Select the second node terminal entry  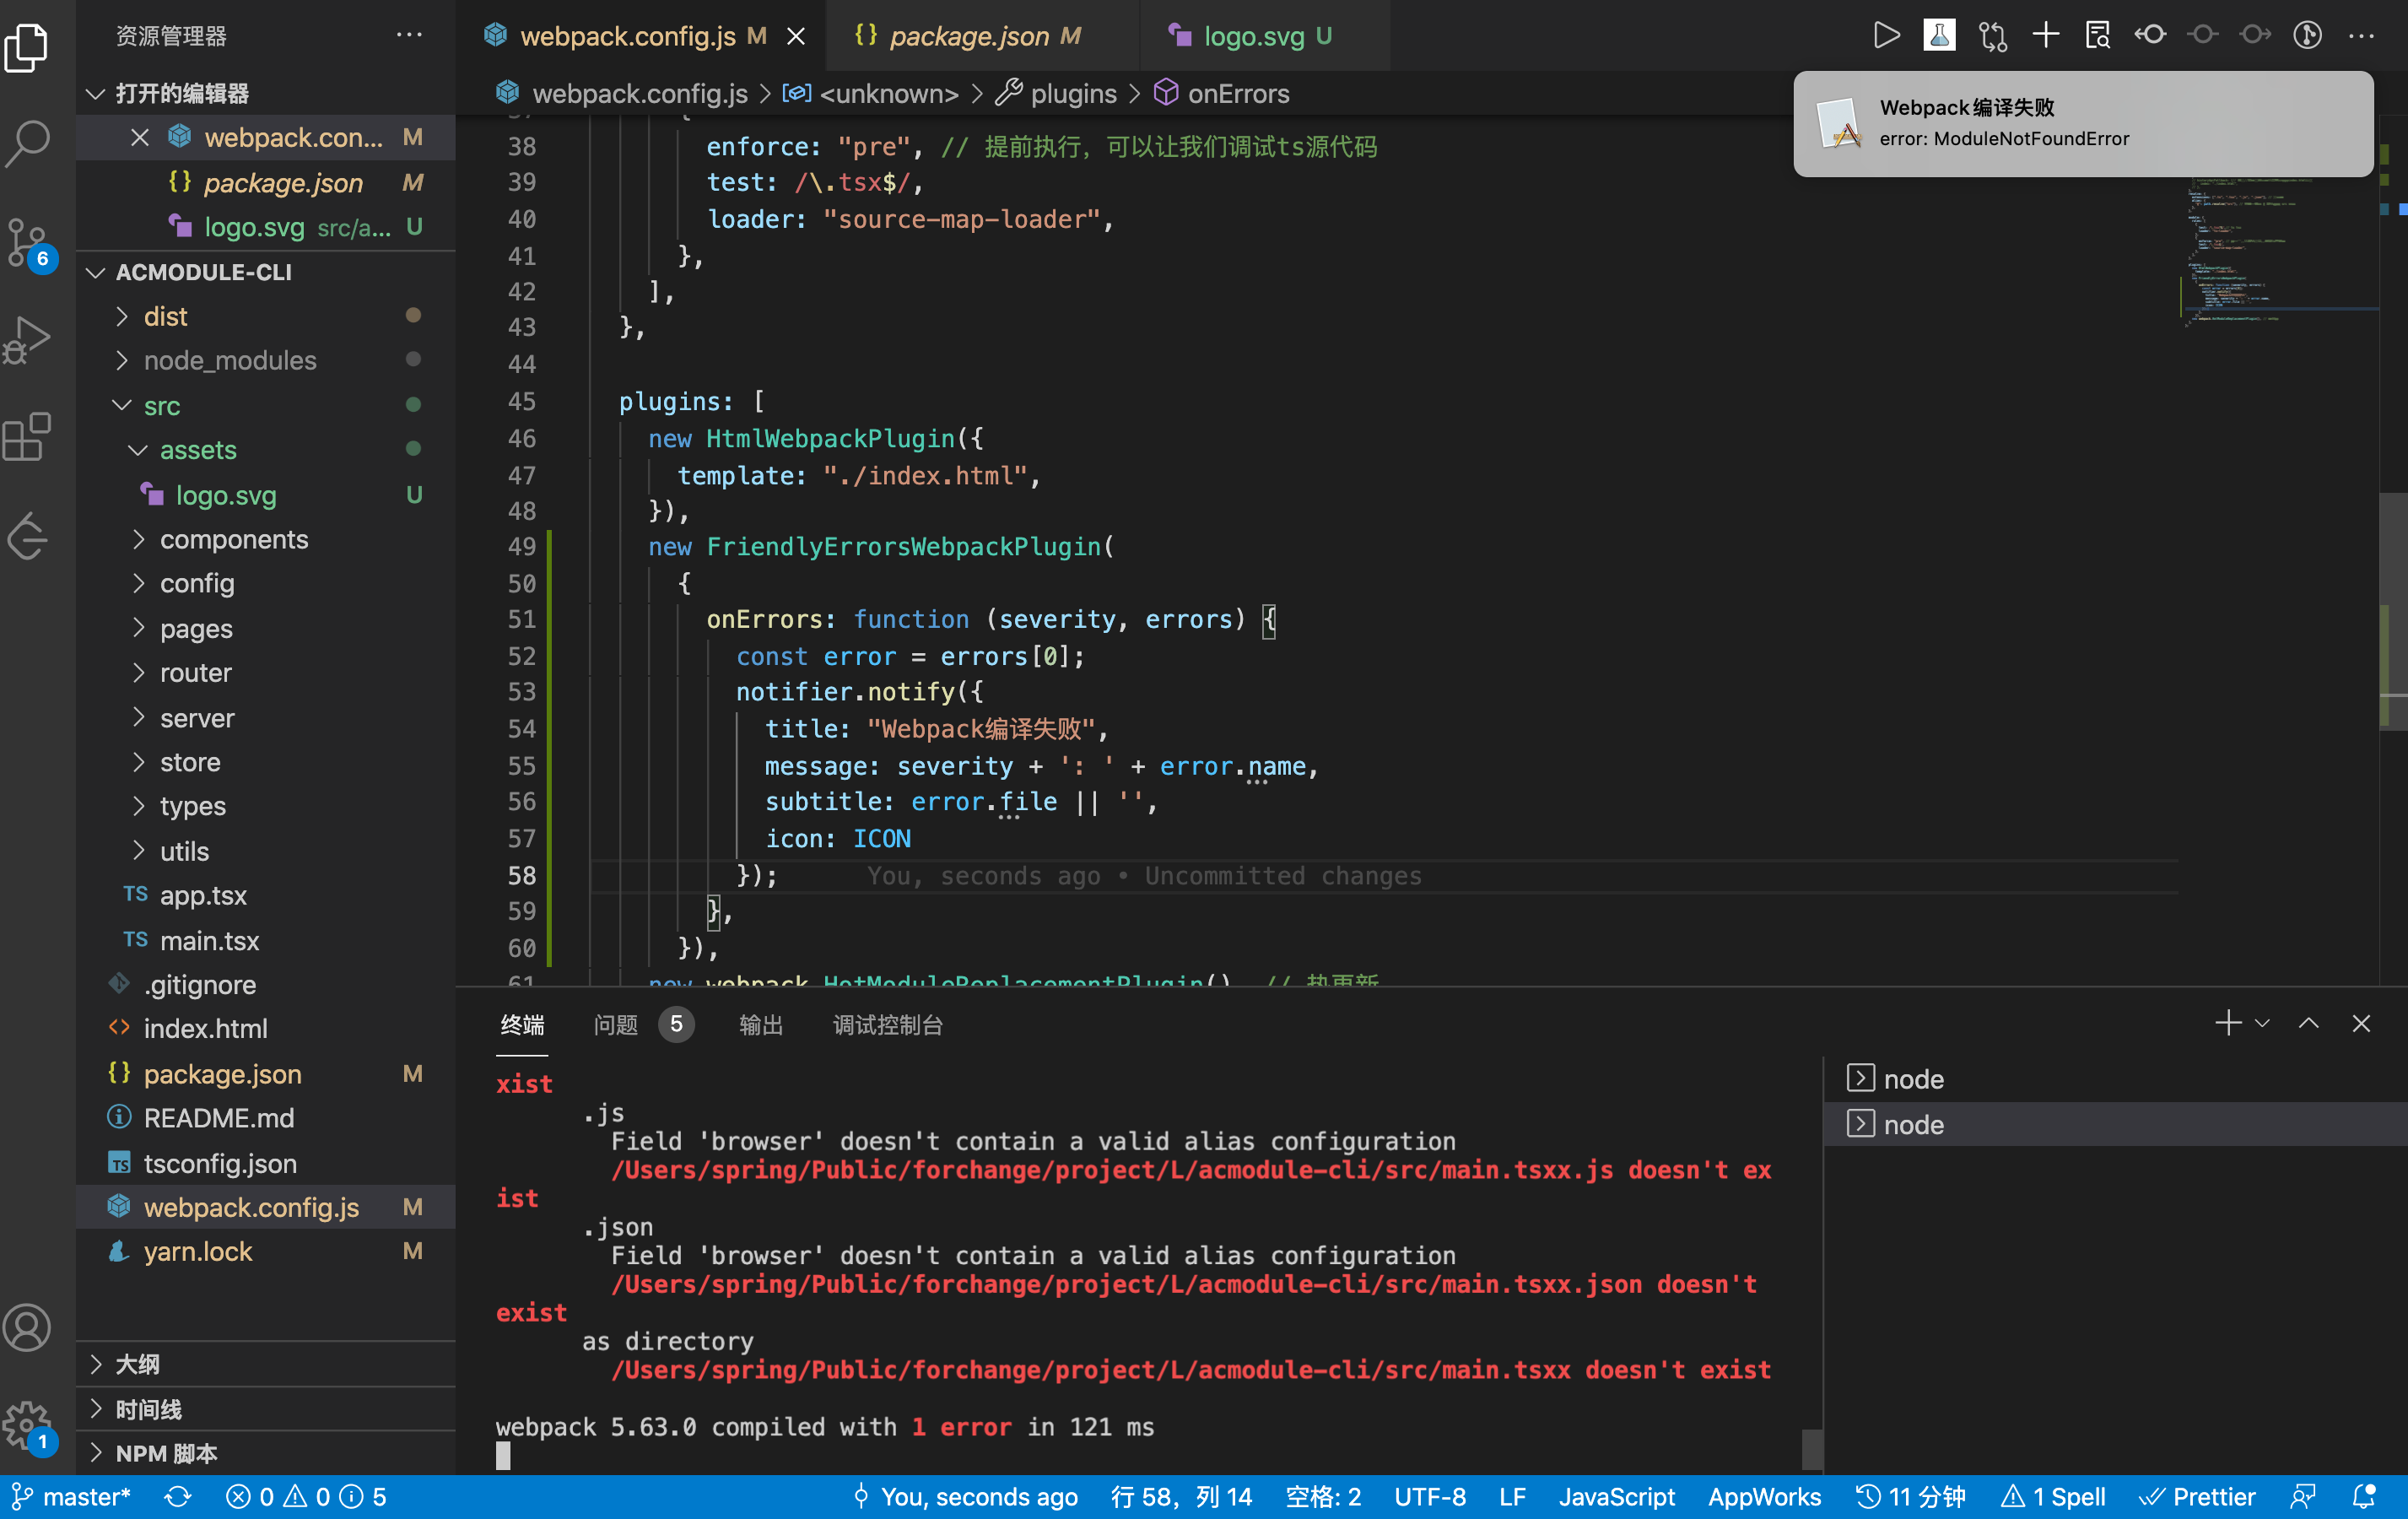2115,1124
